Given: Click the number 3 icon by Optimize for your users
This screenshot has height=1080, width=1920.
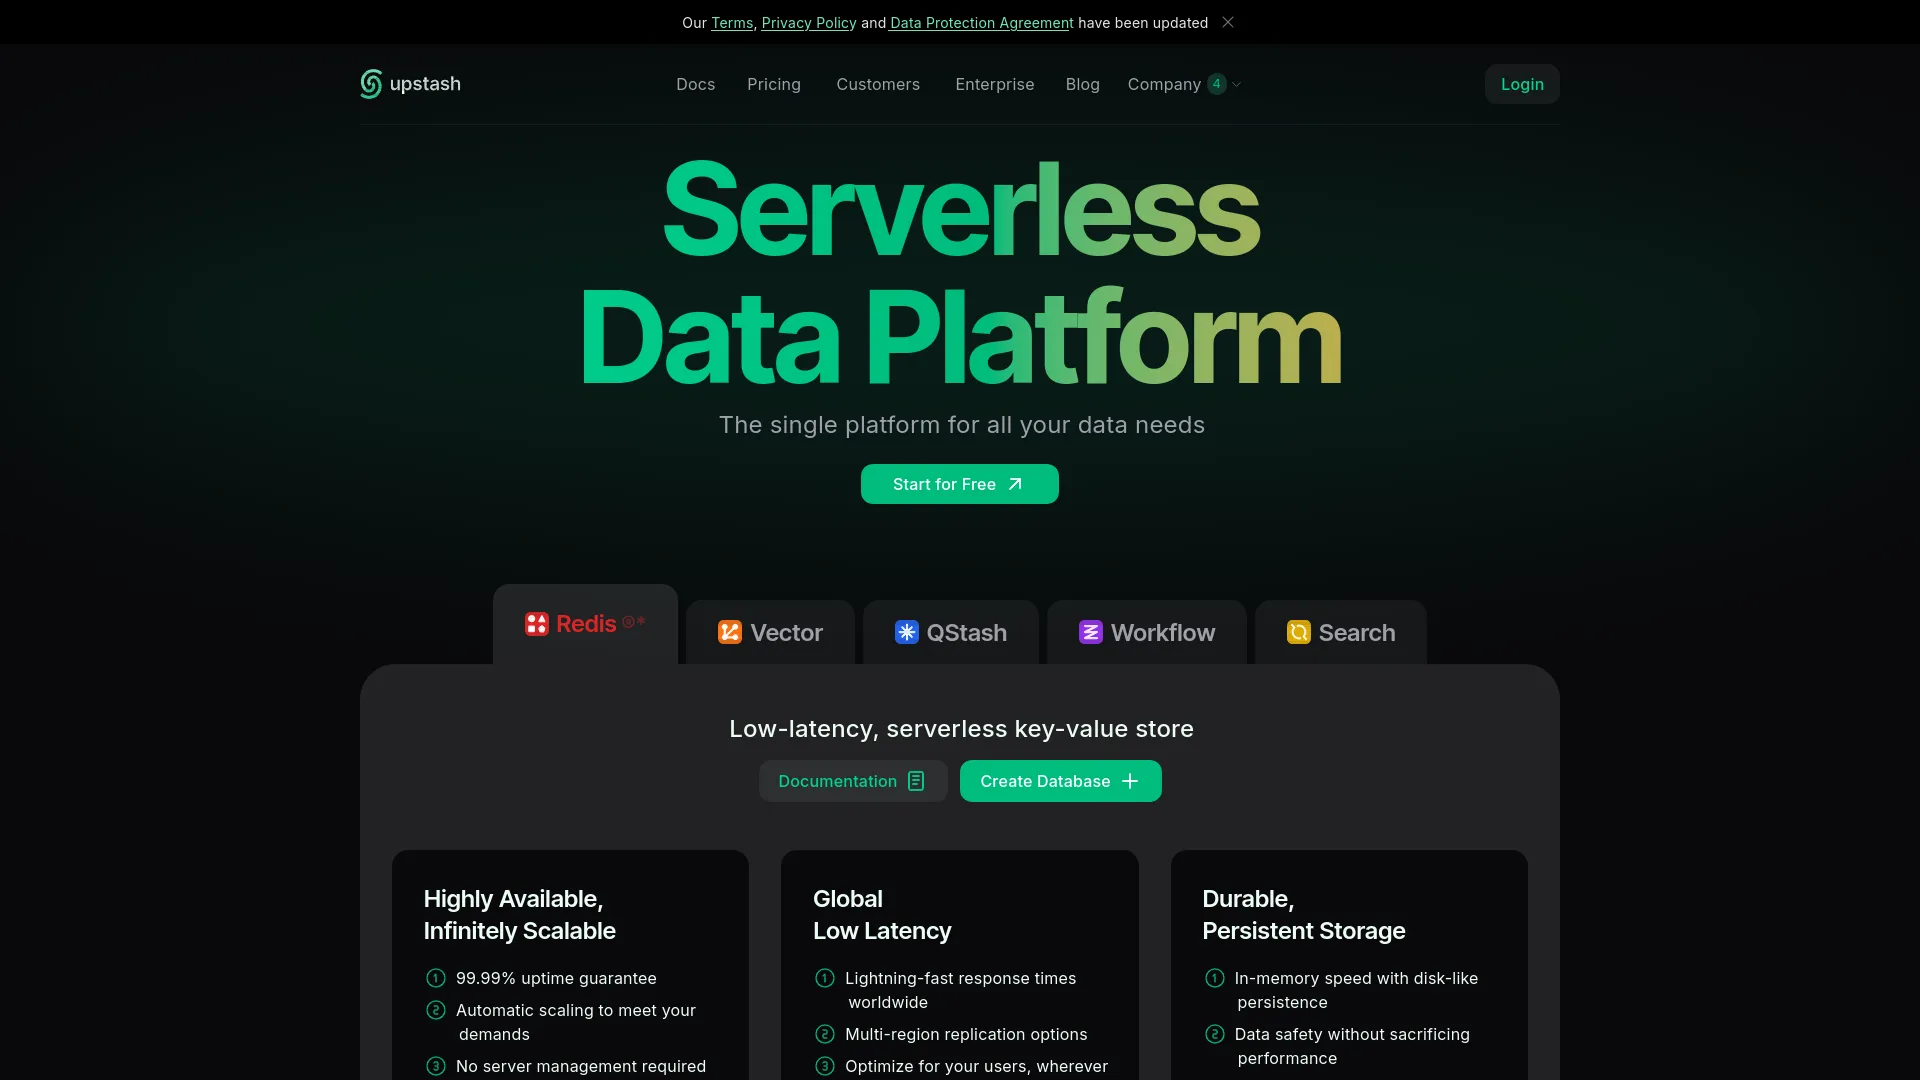Looking at the screenshot, I should pyautogui.click(x=825, y=1066).
